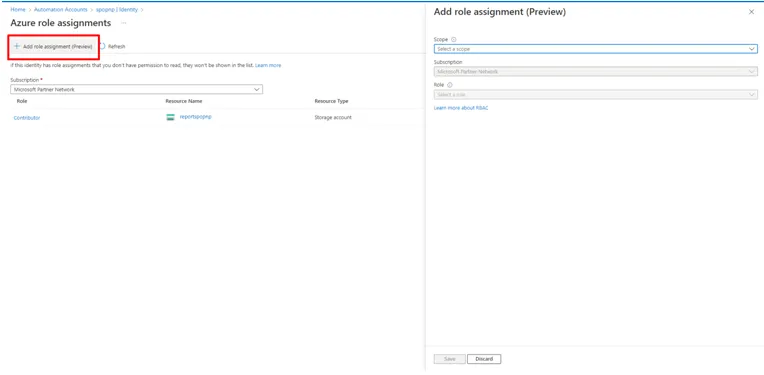Click the Azure role assignments page title
Screen dimensions: 764x375
click(x=61, y=23)
